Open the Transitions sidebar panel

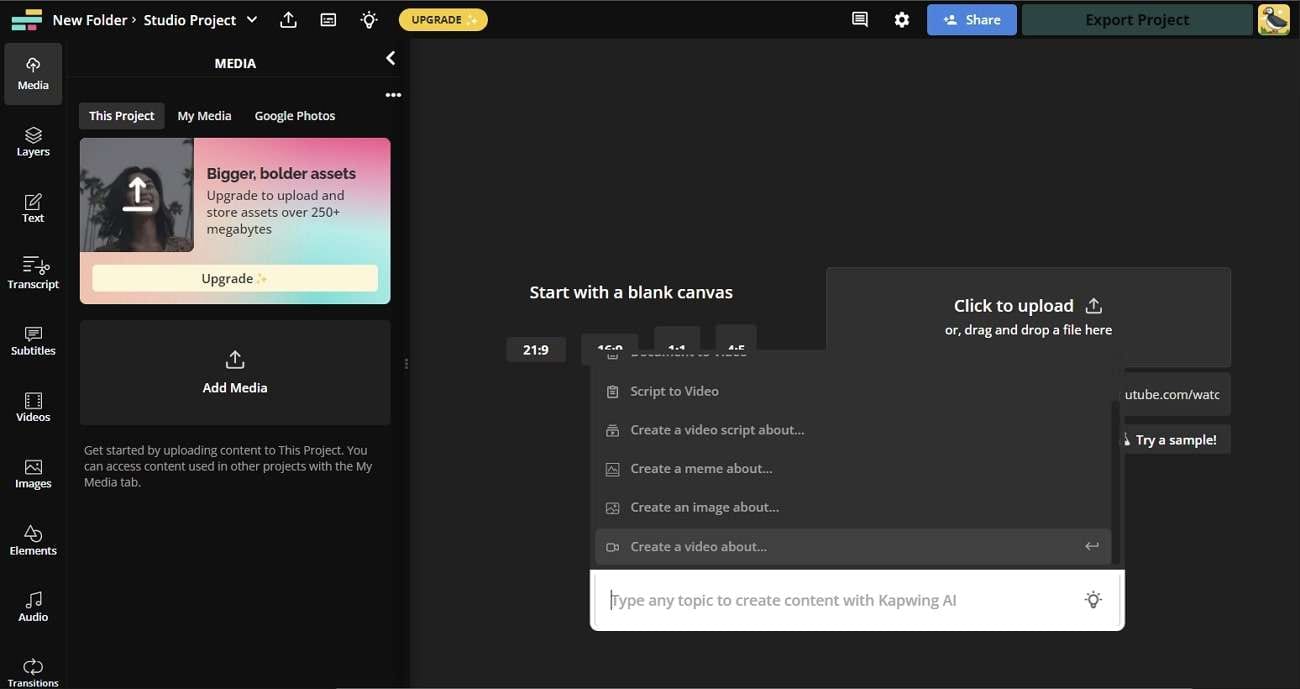(x=33, y=672)
